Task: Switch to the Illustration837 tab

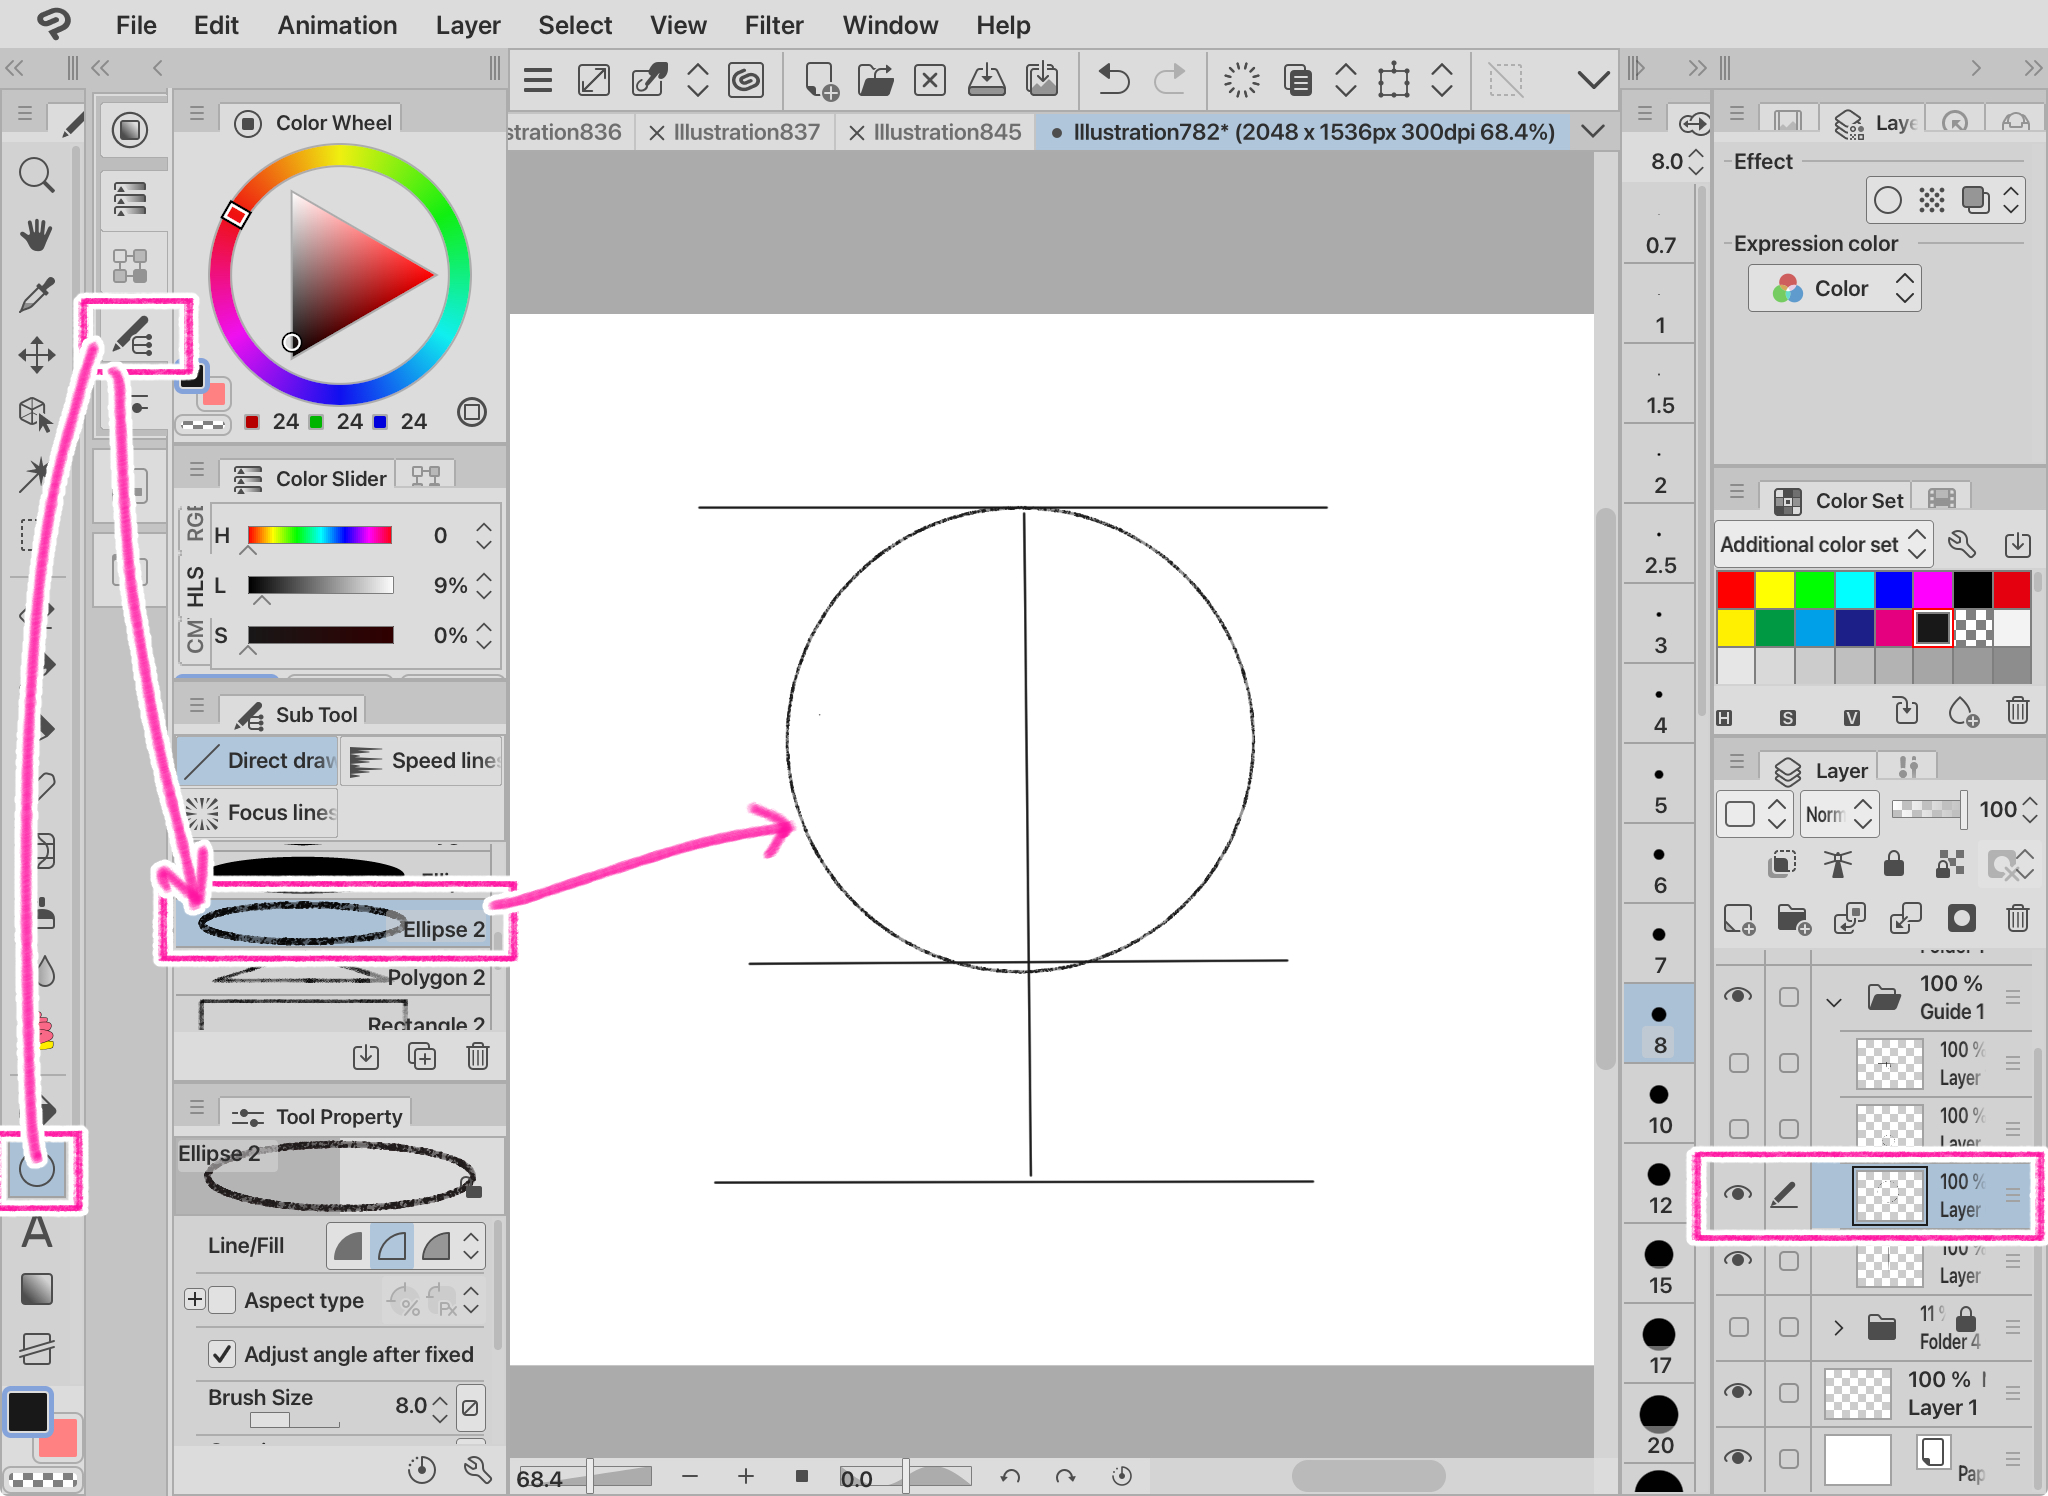Action: (x=745, y=132)
